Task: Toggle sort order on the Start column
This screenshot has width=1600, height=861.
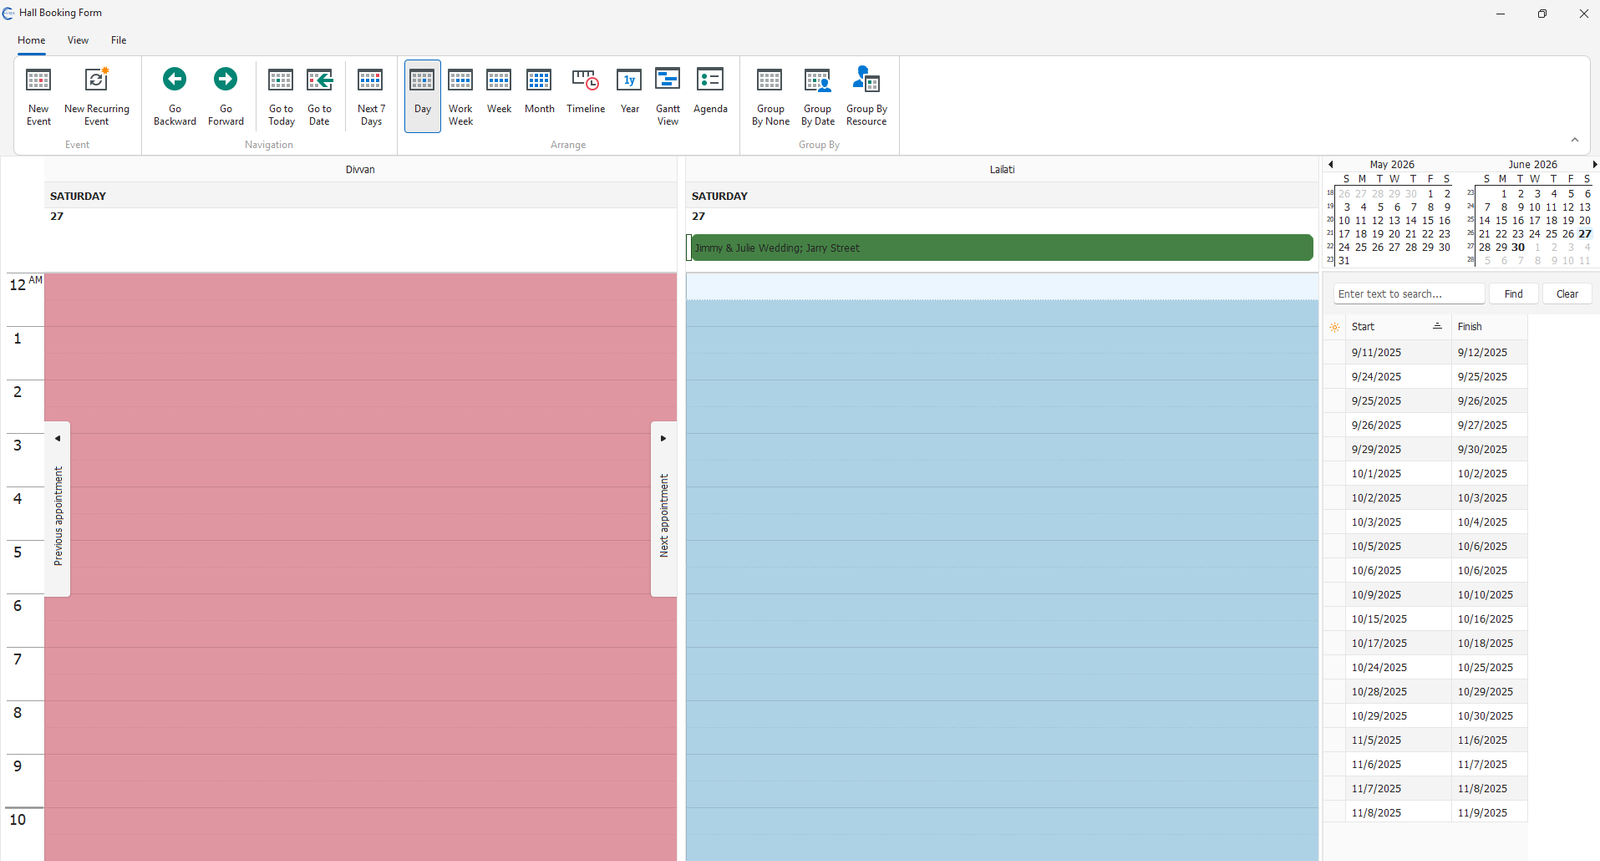Action: click(1397, 327)
